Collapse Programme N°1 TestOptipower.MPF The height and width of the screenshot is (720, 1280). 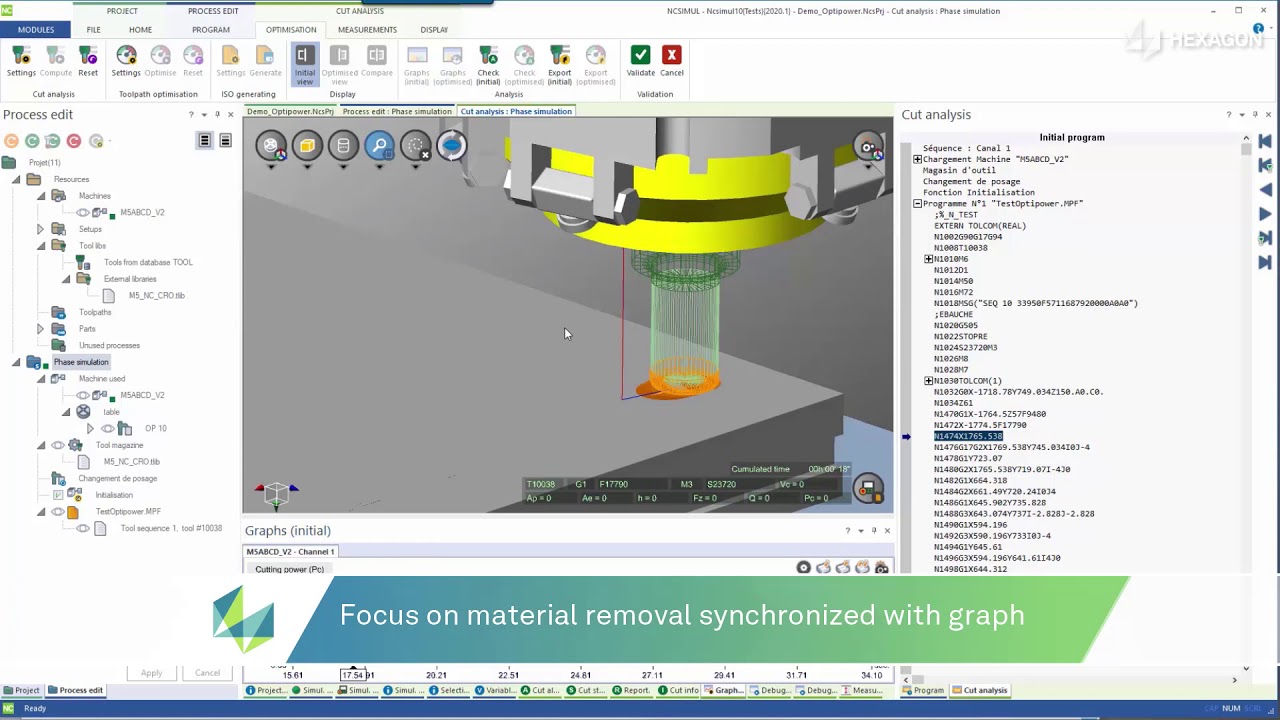coord(917,204)
